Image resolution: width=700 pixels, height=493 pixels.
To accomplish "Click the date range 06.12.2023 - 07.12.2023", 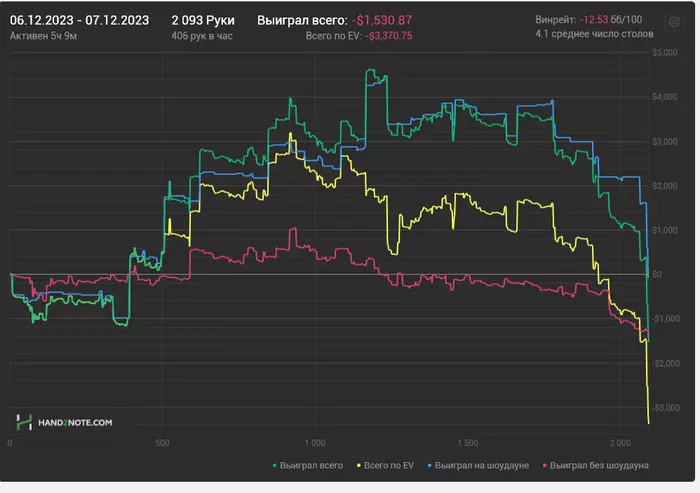I will pos(80,19).
